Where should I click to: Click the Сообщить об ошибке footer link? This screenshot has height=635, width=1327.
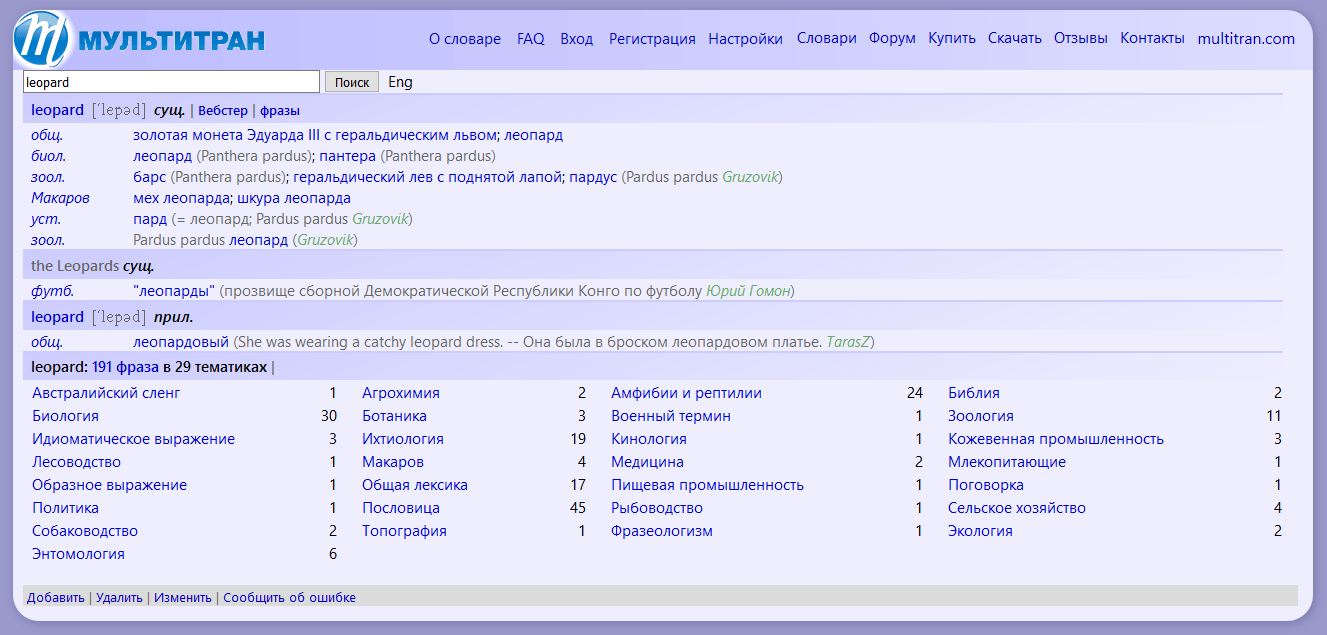pyautogui.click(x=289, y=598)
